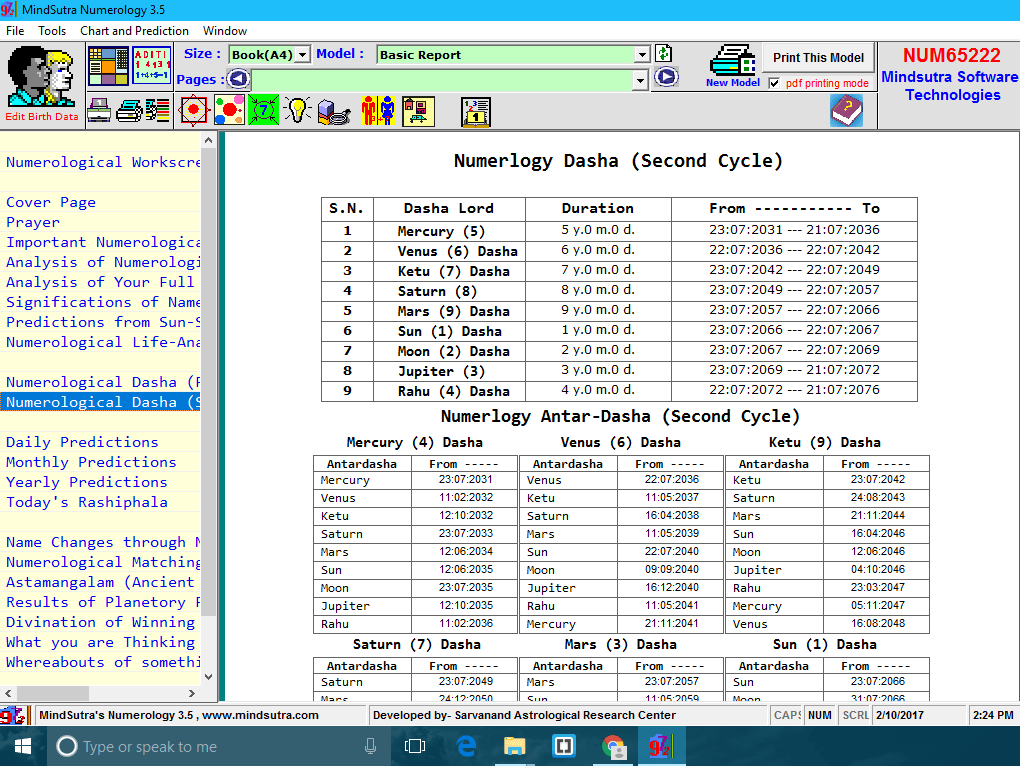Screen dimensions: 1020x766
Task: Open the Tools menu
Action: [x=52, y=31]
